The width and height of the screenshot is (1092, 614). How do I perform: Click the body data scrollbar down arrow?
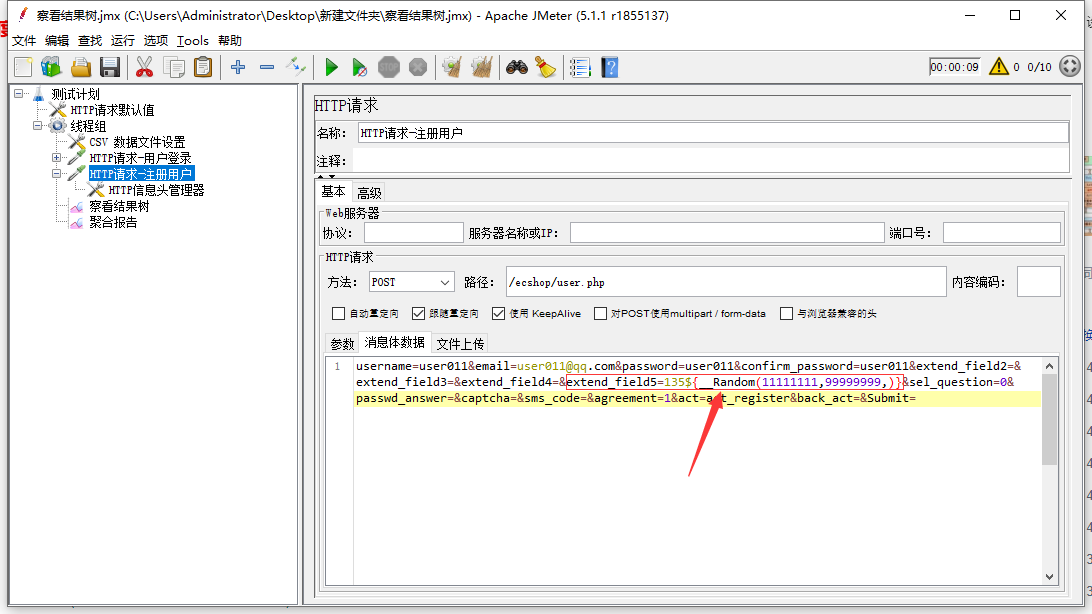tap(1050, 576)
